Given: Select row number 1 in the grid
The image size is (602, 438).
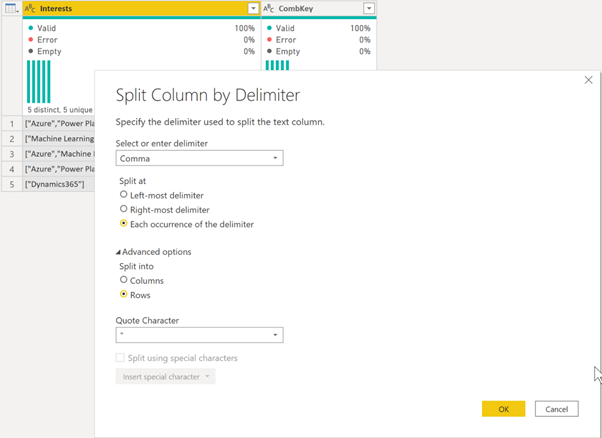Looking at the screenshot, I should [x=12, y=124].
